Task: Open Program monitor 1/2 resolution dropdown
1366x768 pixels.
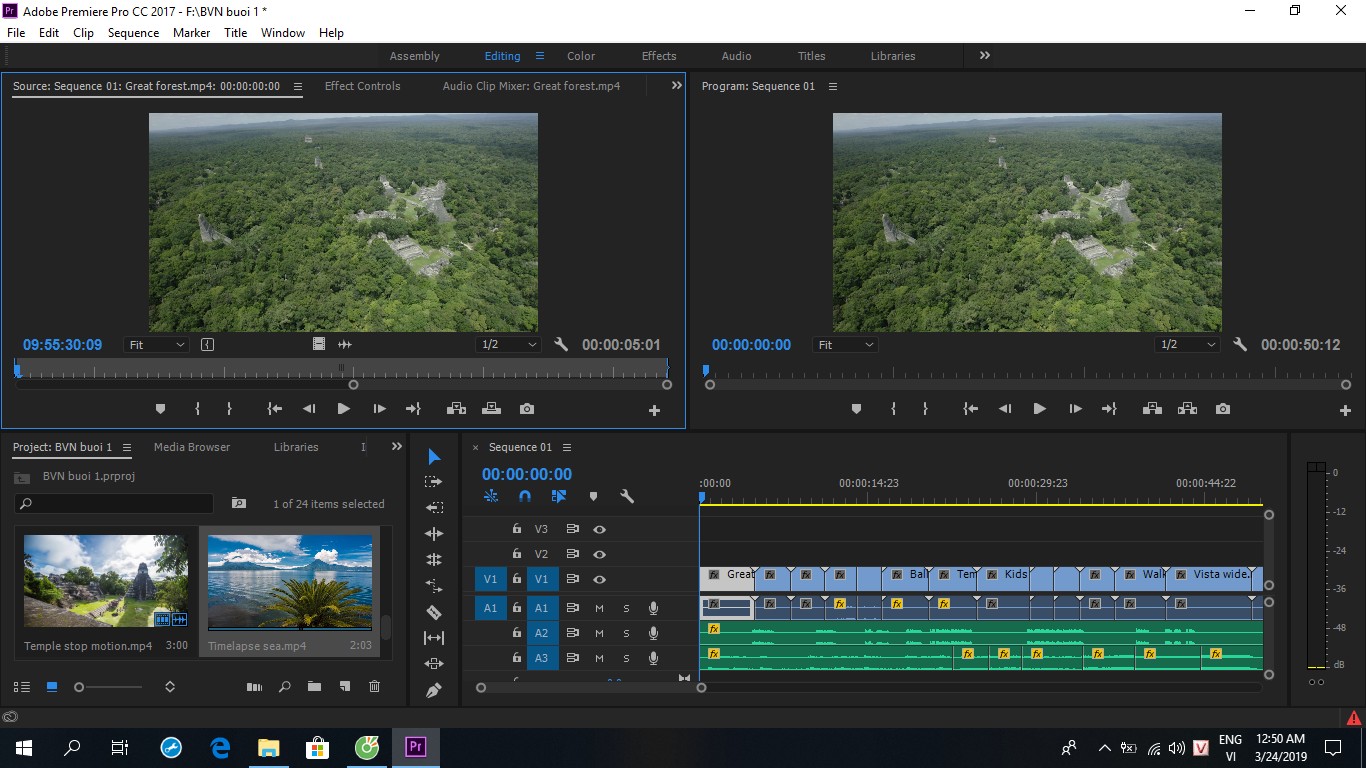Action: pyautogui.click(x=1185, y=344)
